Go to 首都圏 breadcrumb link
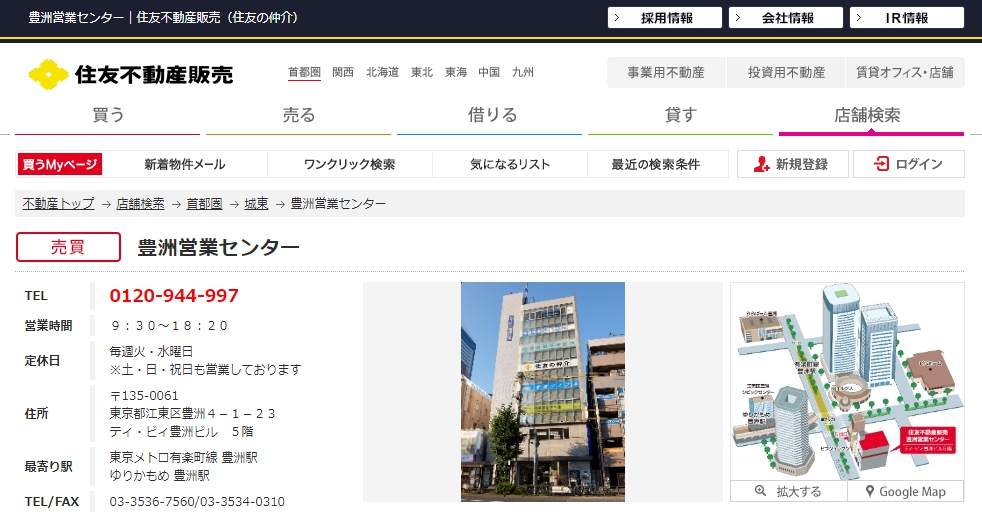The height and width of the screenshot is (522, 982). 204,204
